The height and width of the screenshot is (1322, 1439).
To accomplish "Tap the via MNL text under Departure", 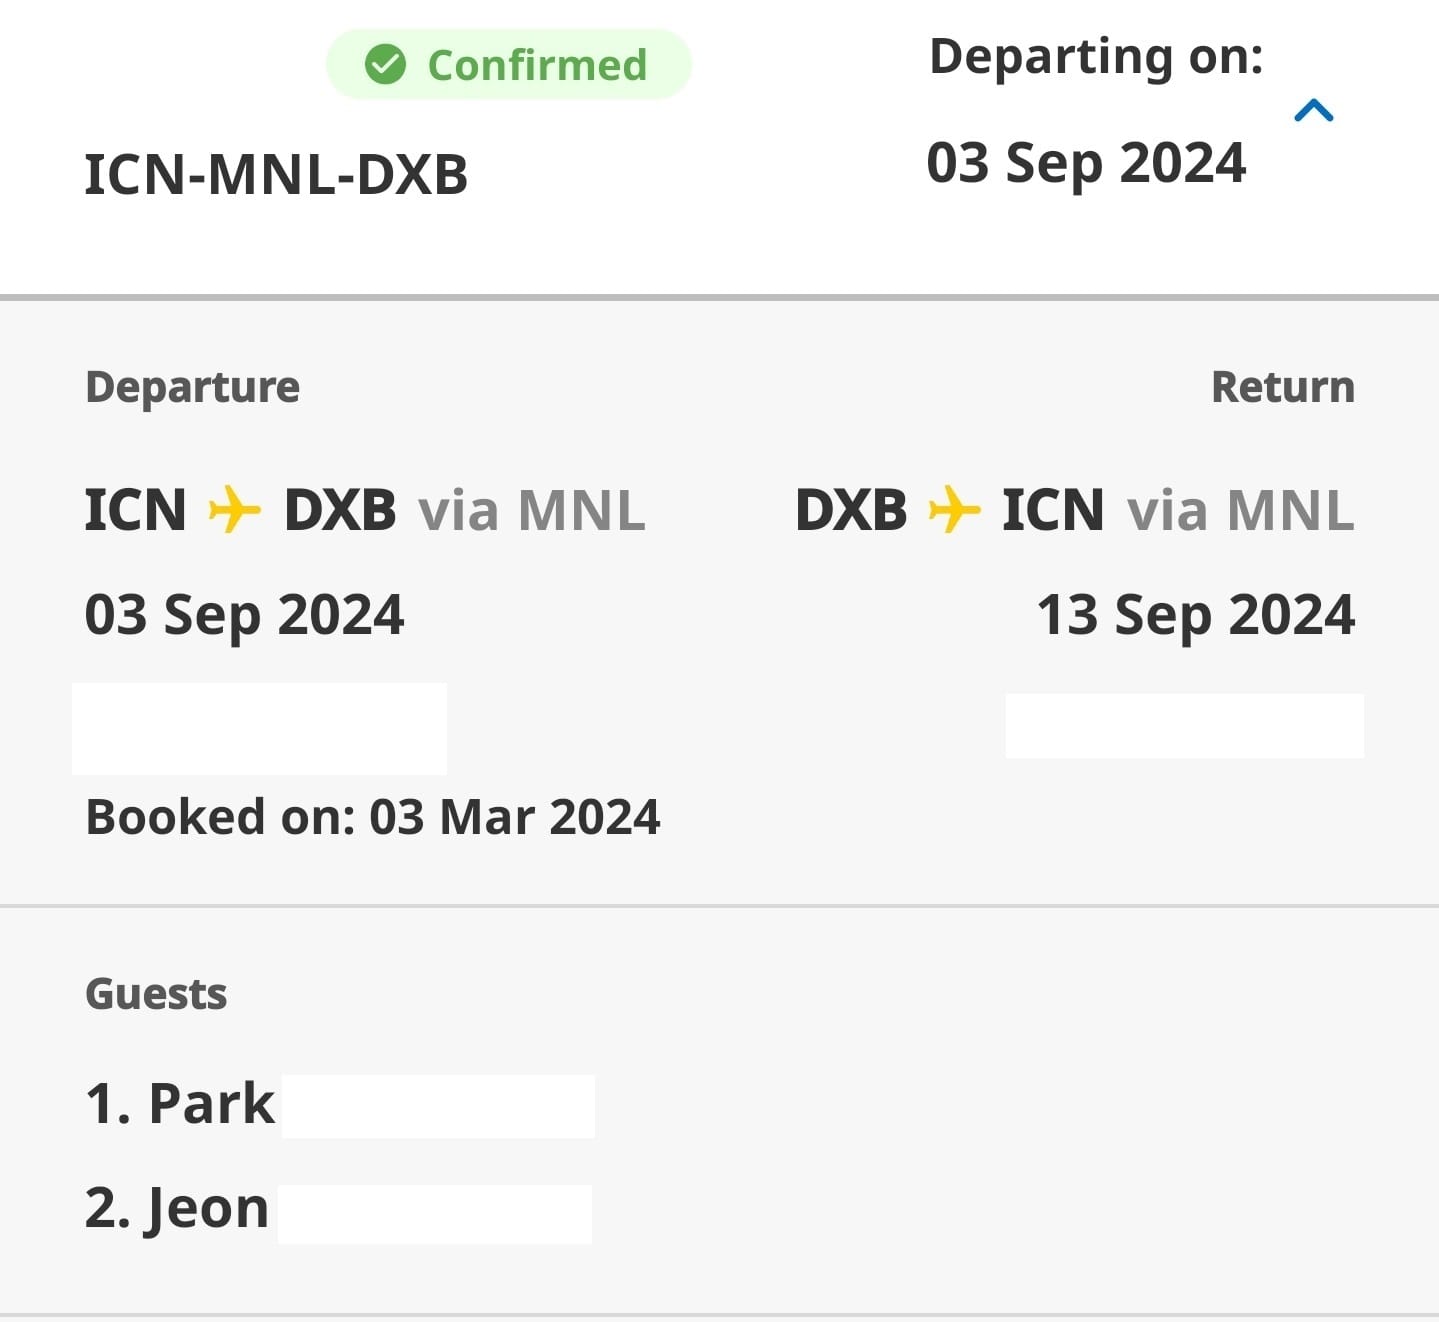I will coord(531,510).
